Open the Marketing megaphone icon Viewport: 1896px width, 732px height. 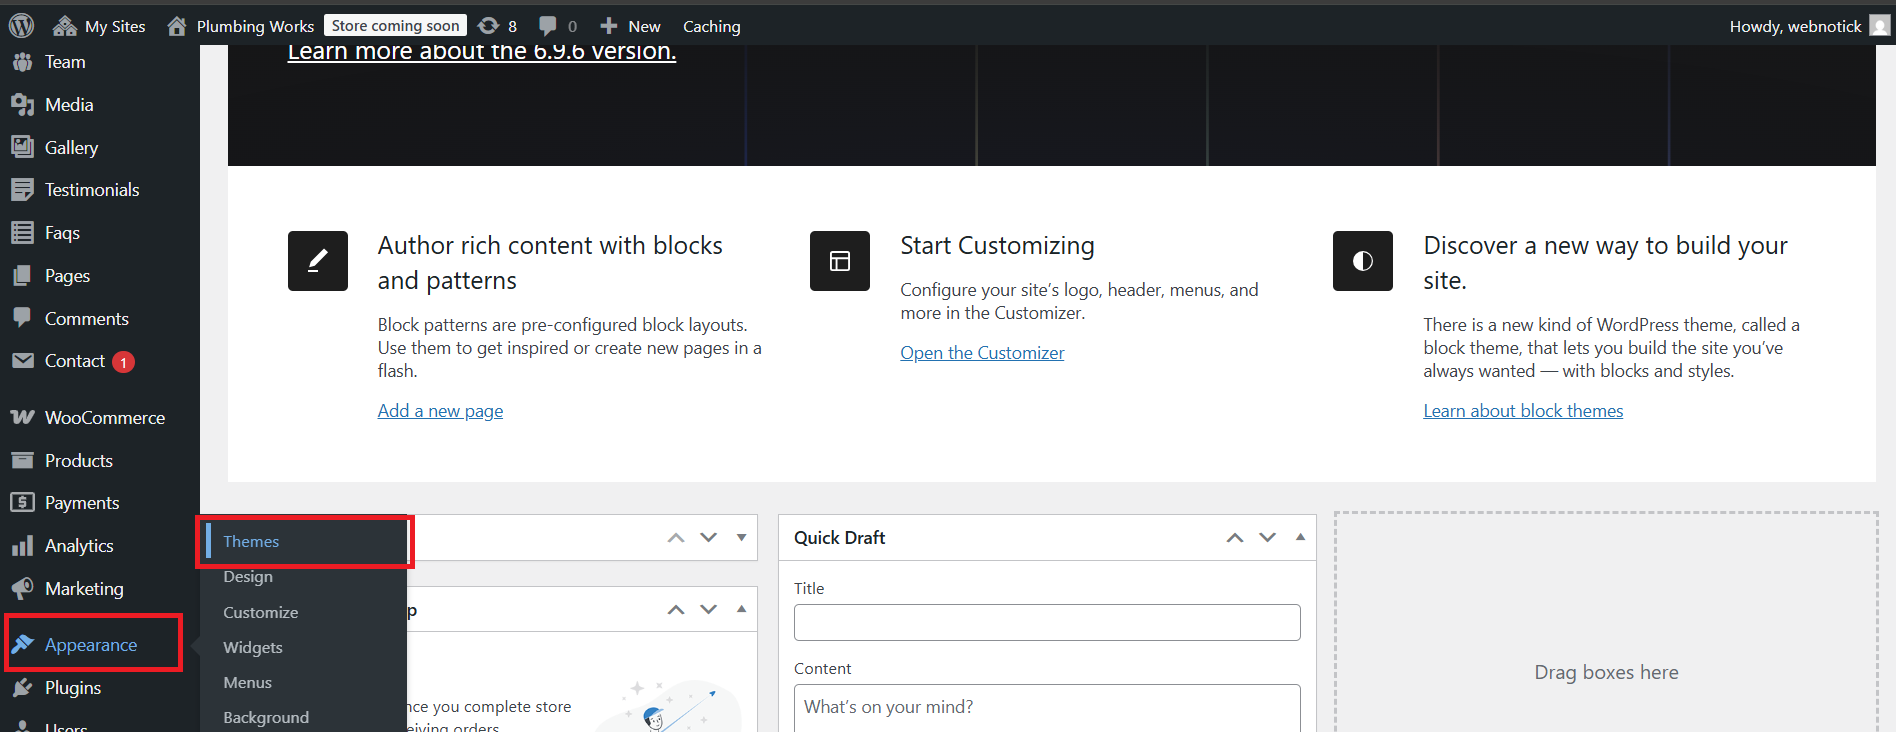point(22,589)
